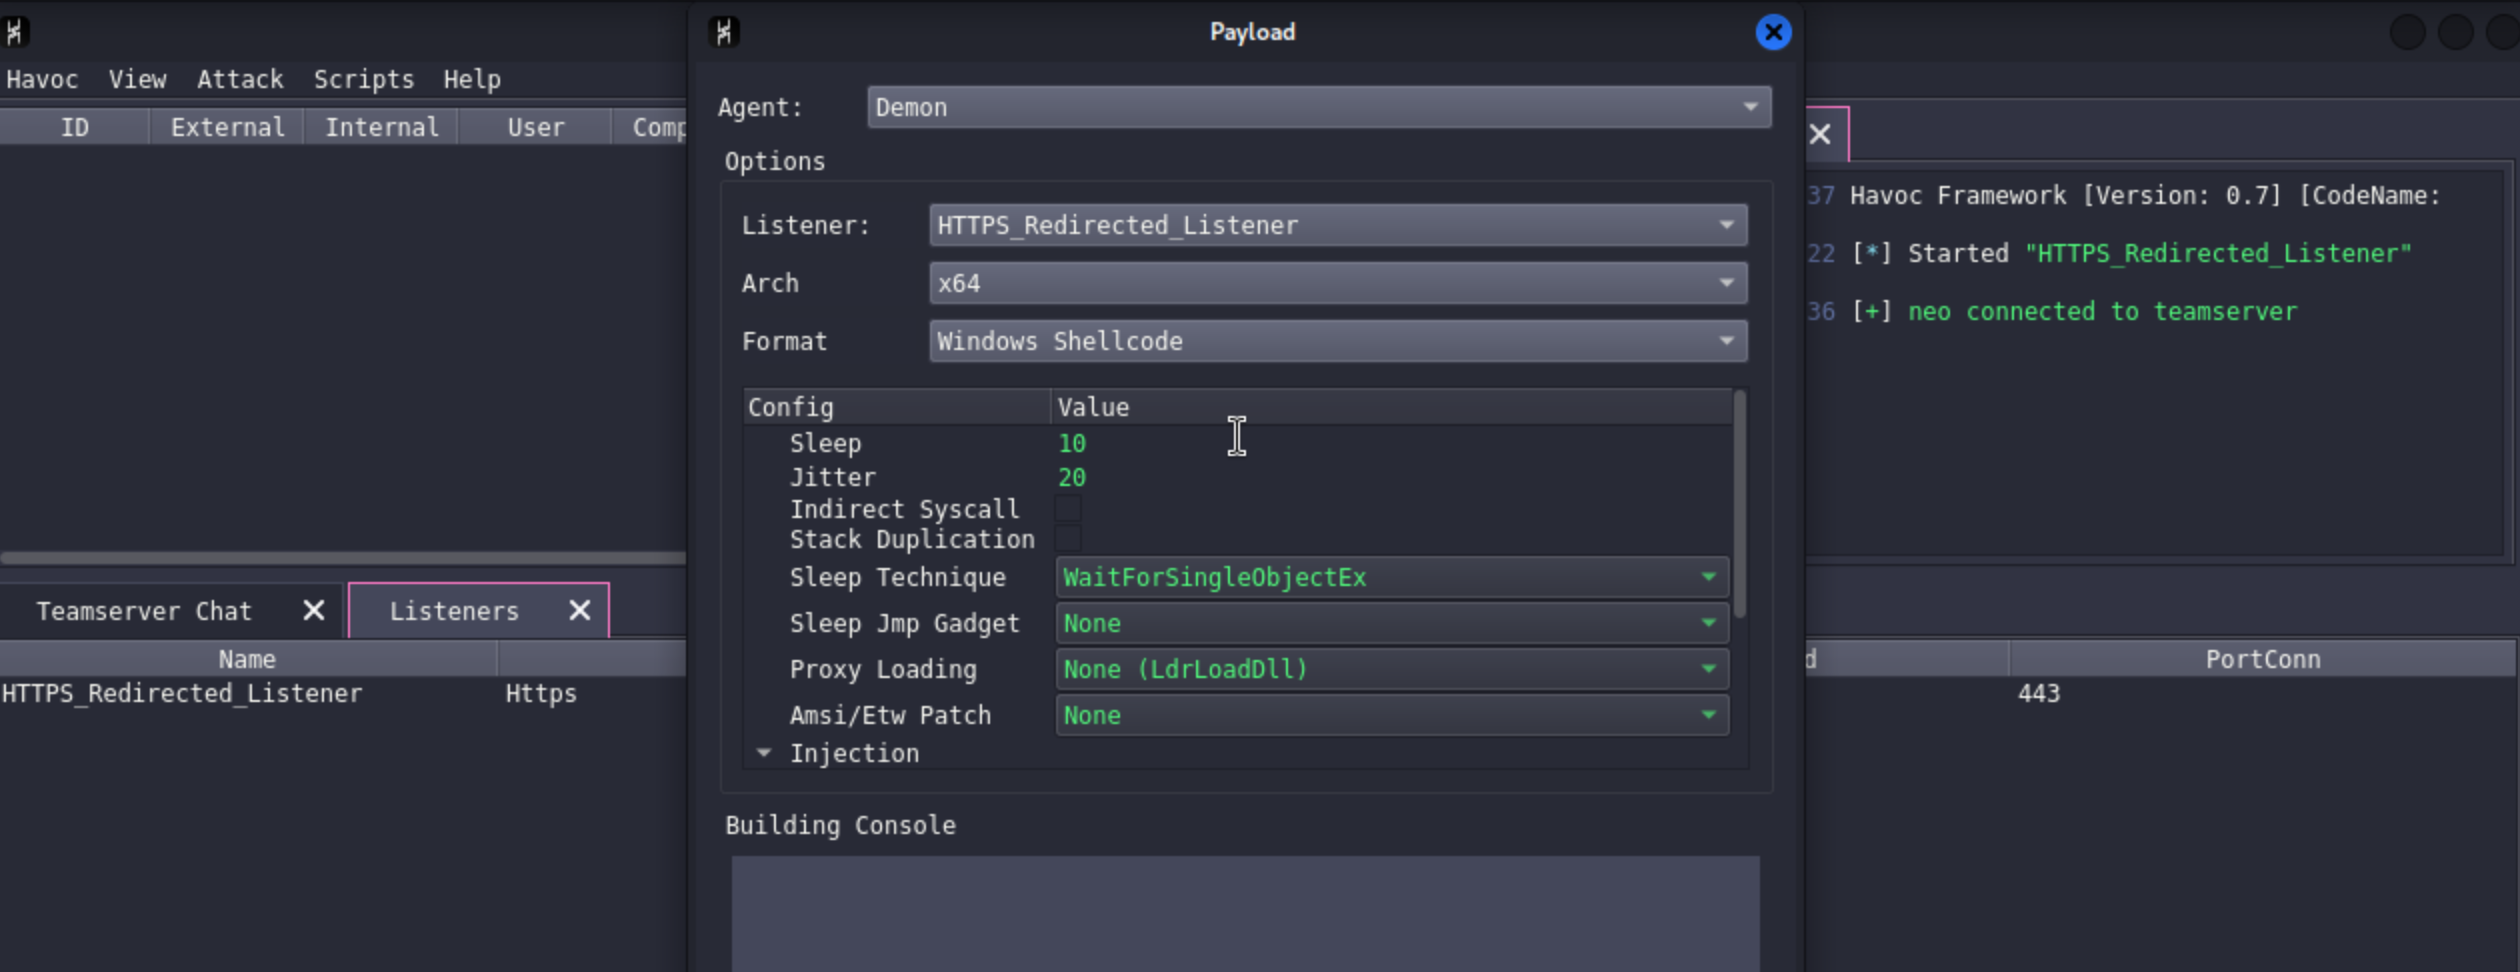
Task: Click the config list vertical scrollbar
Action: click(1740, 504)
